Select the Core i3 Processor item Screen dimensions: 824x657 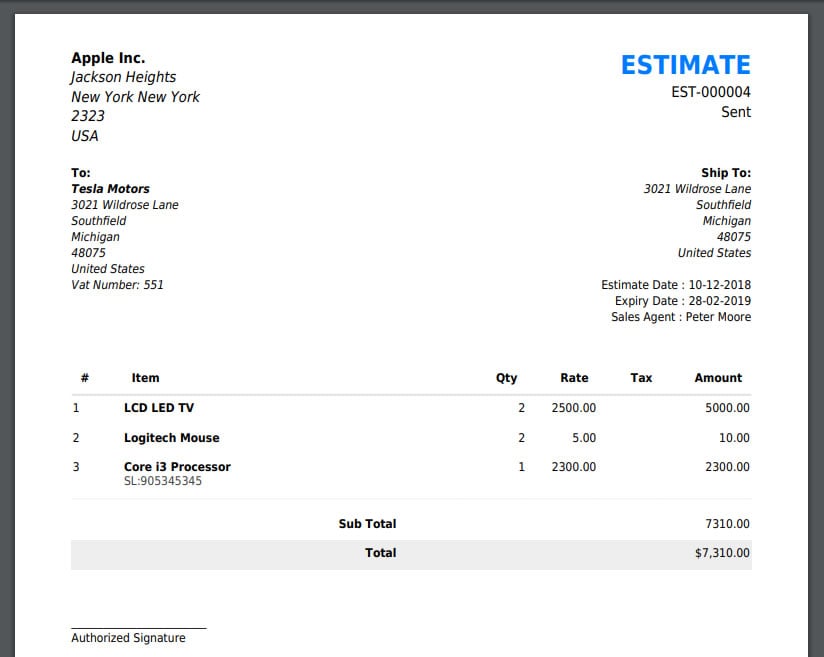click(x=177, y=467)
